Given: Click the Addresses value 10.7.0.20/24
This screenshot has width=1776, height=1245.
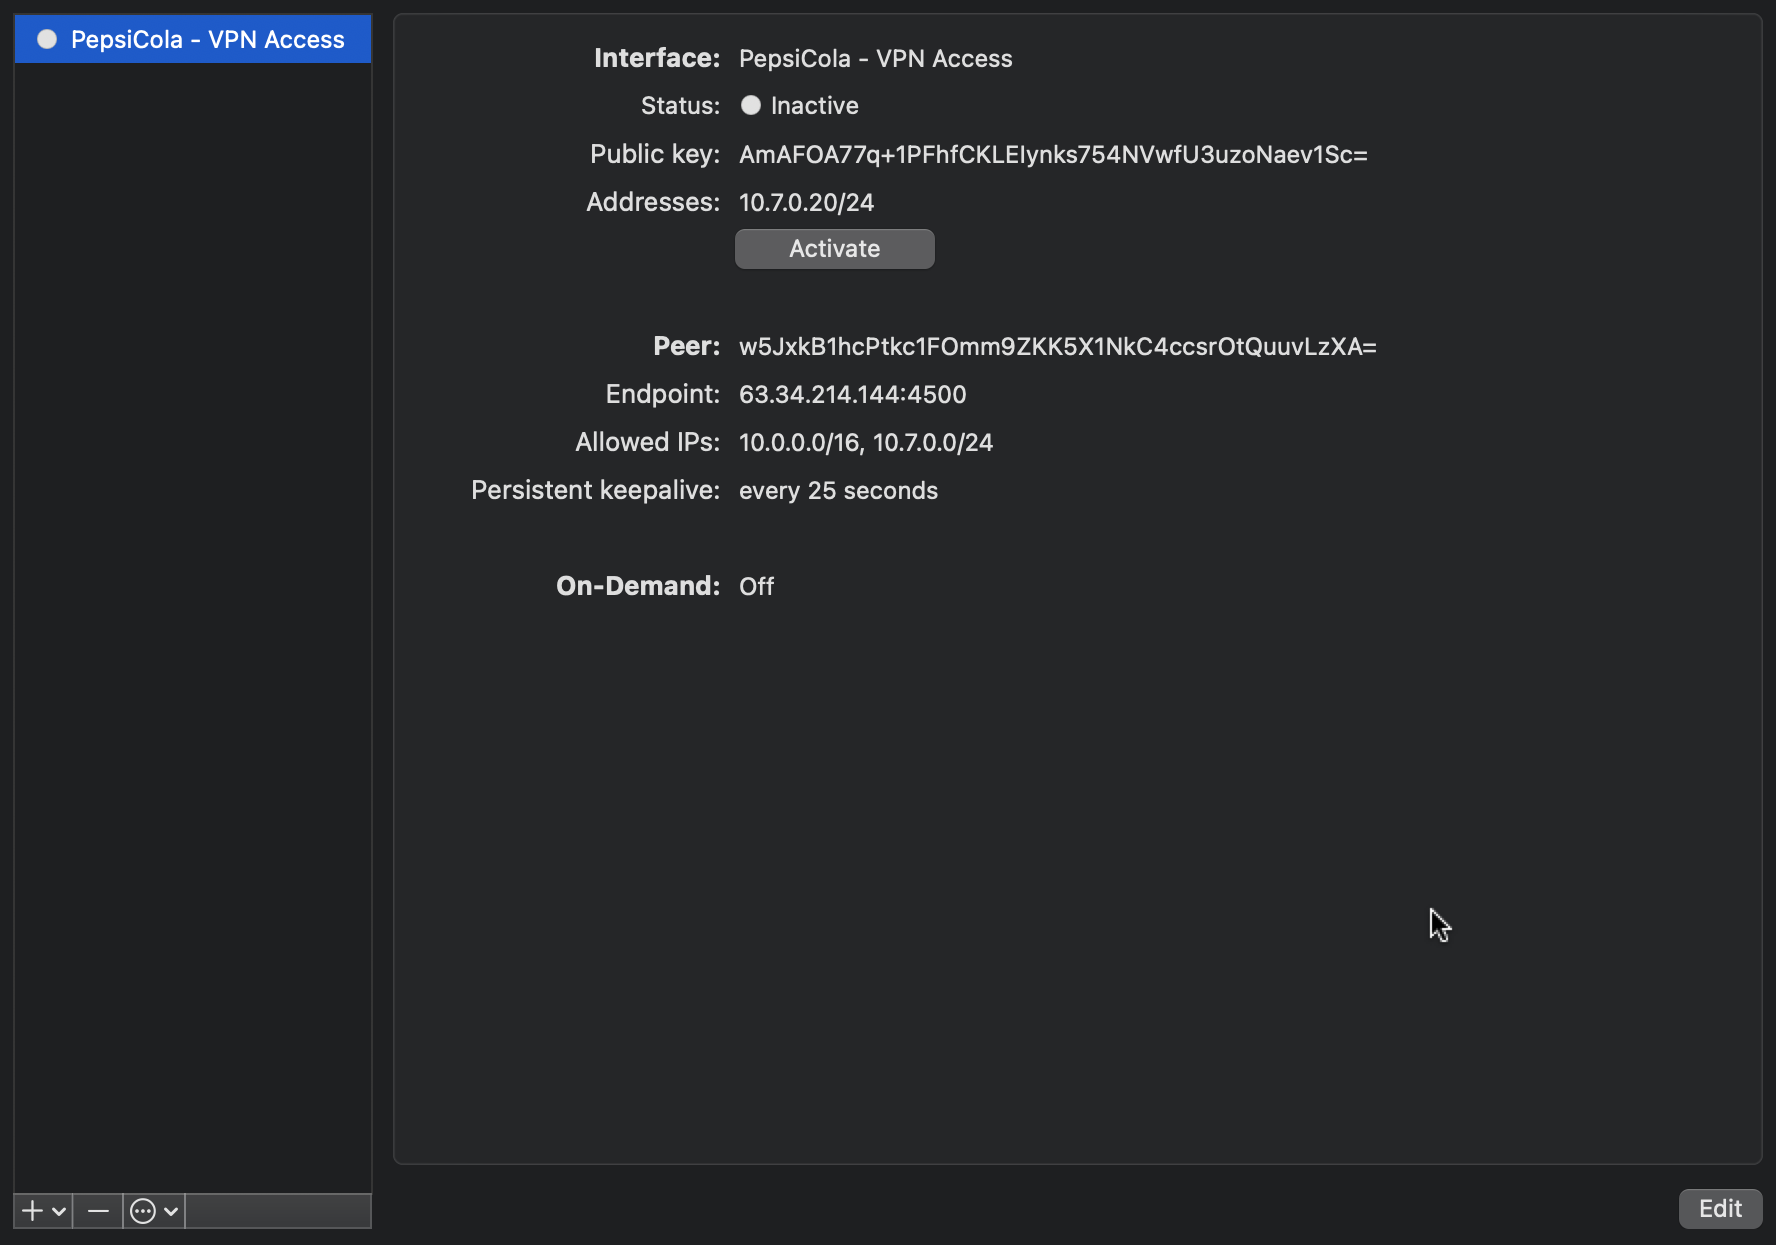Looking at the screenshot, I should point(806,203).
